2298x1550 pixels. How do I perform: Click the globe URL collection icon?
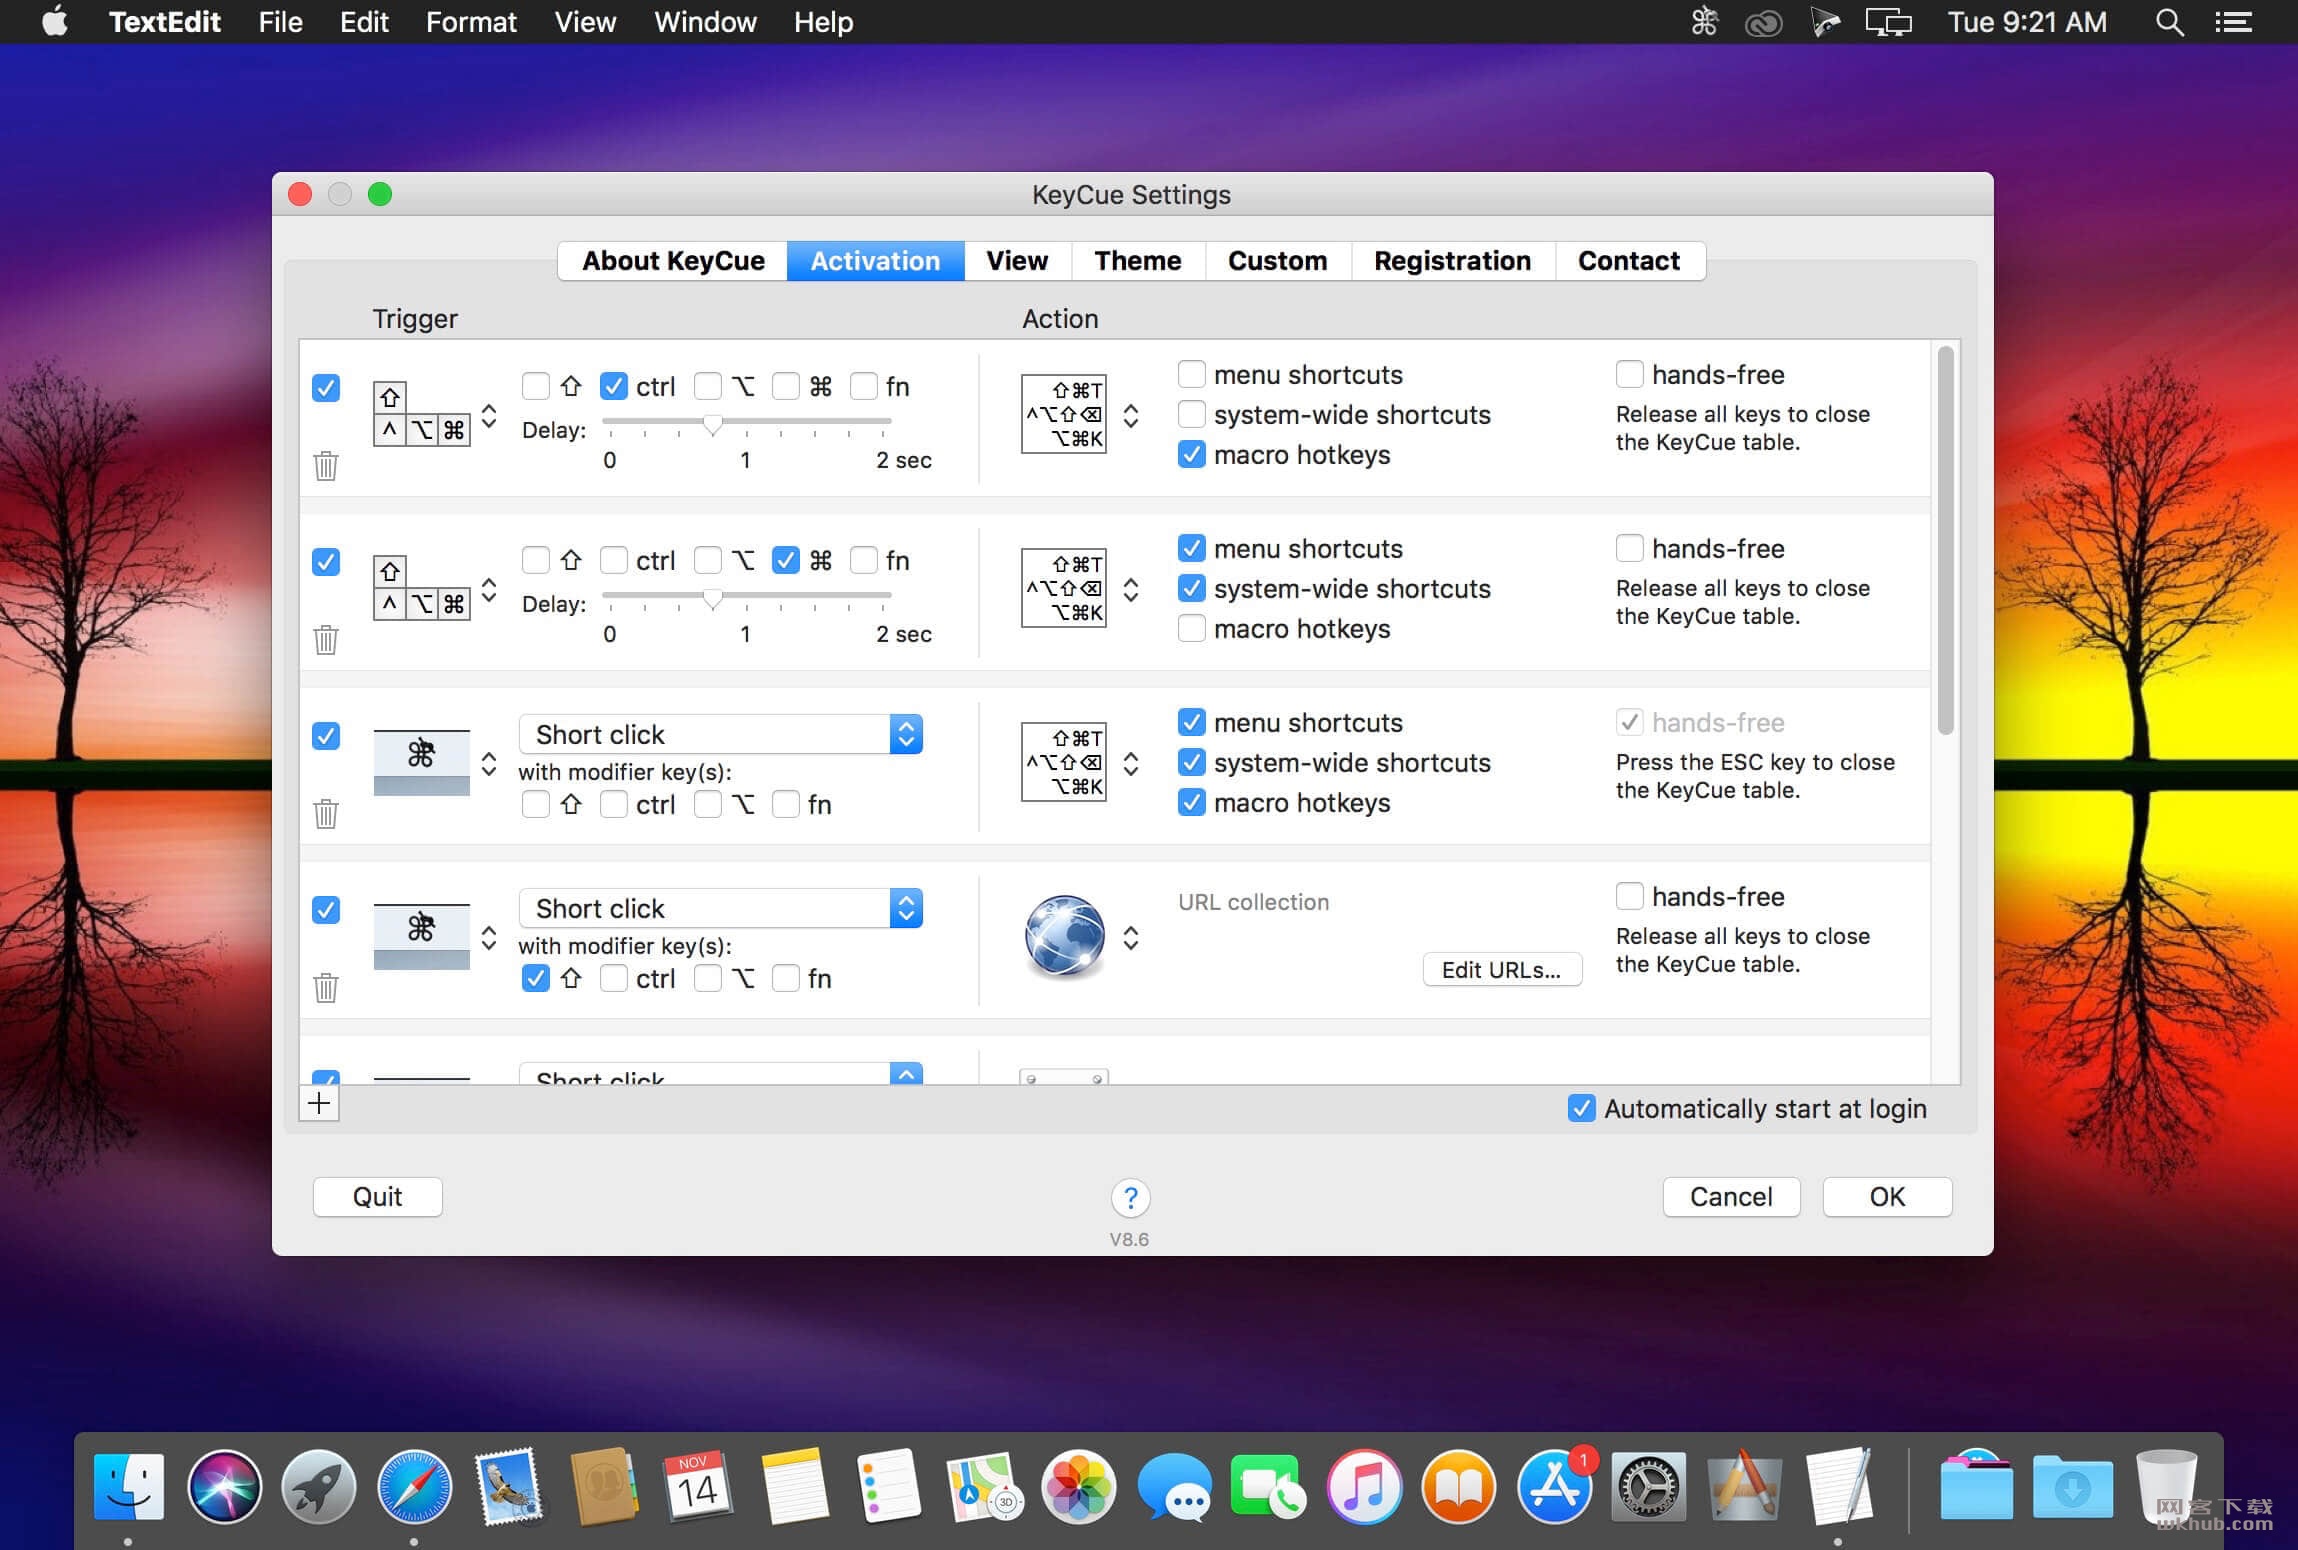1064,936
